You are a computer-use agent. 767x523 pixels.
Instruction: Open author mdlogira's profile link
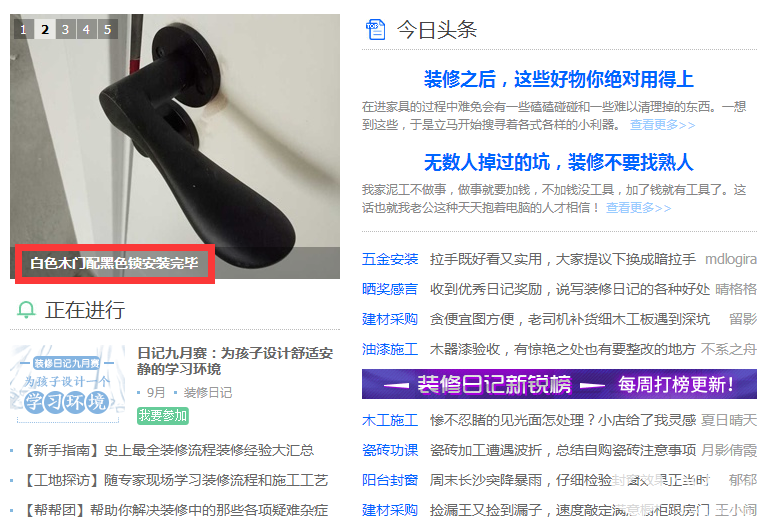[x=731, y=259]
